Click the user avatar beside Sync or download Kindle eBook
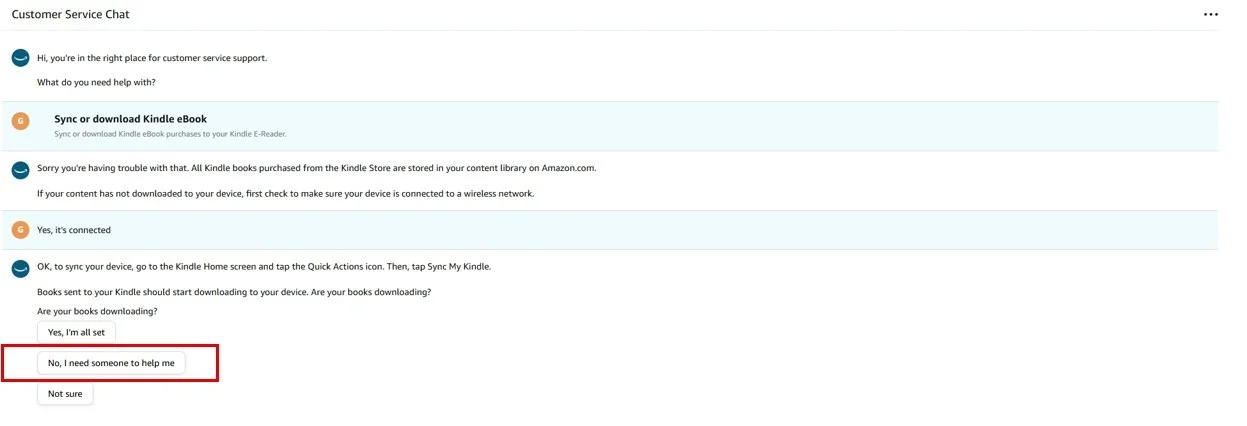 [x=20, y=121]
